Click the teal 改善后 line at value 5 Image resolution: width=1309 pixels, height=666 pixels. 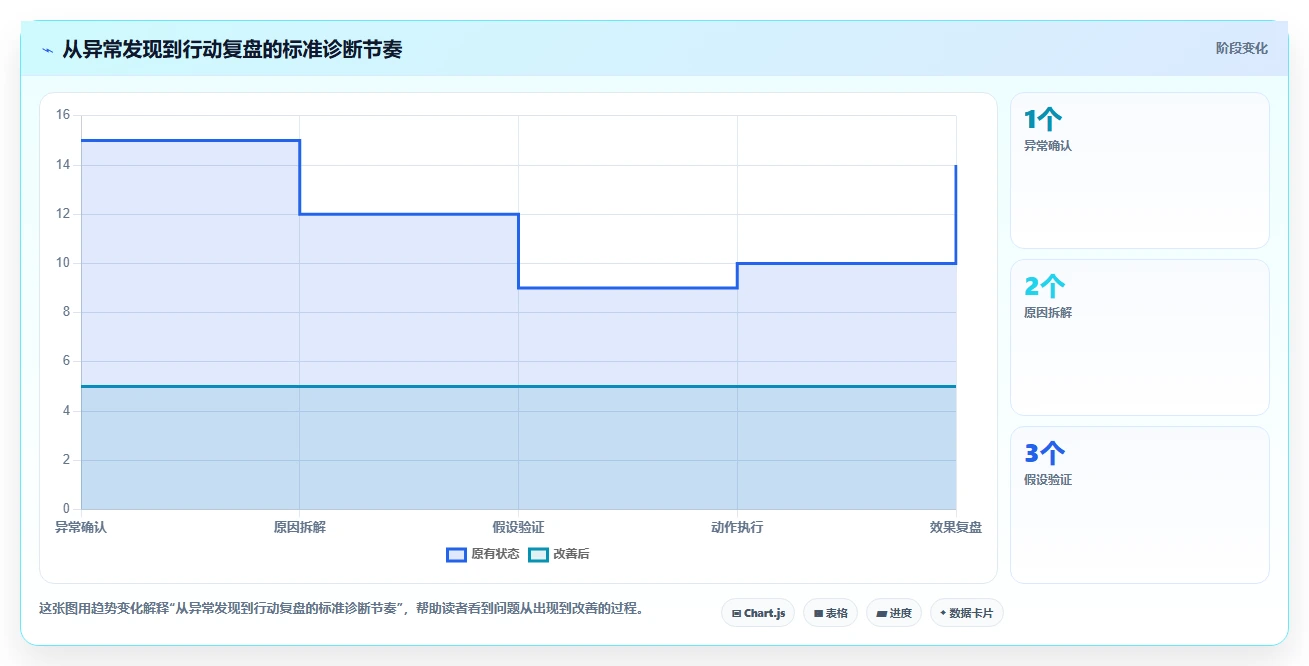(518, 386)
